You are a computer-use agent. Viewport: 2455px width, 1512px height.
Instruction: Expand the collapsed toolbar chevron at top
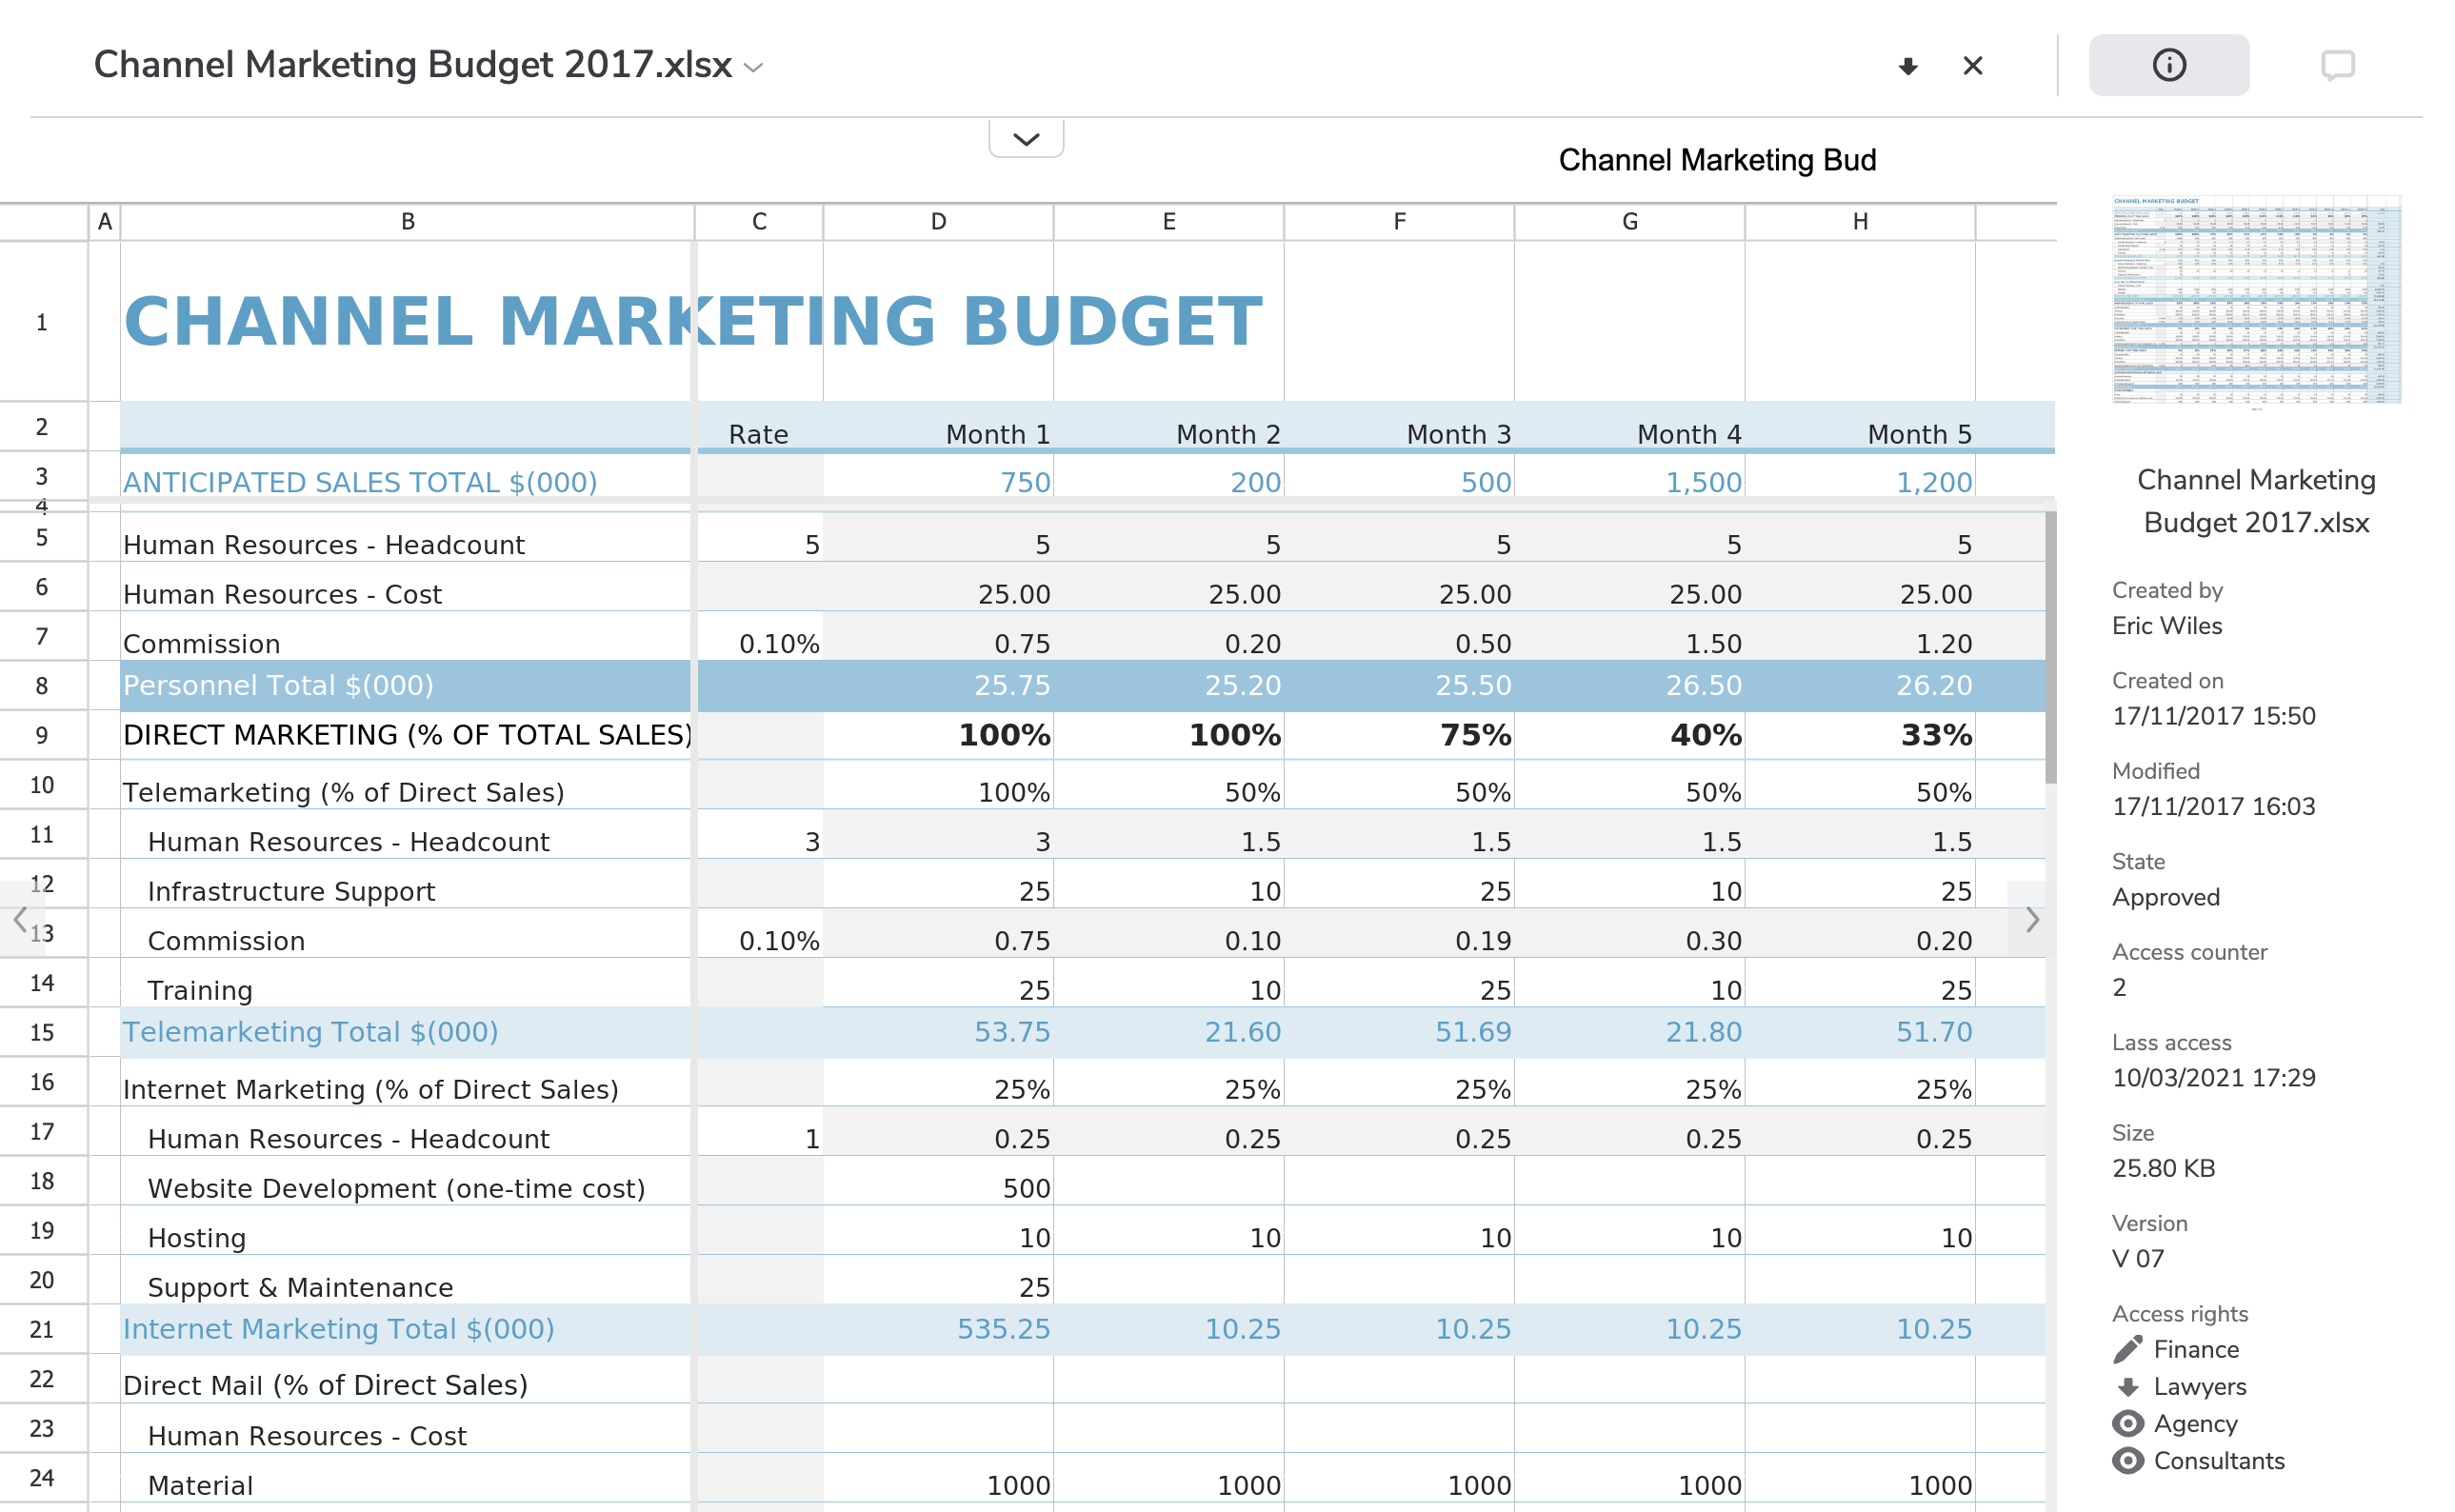point(1026,139)
